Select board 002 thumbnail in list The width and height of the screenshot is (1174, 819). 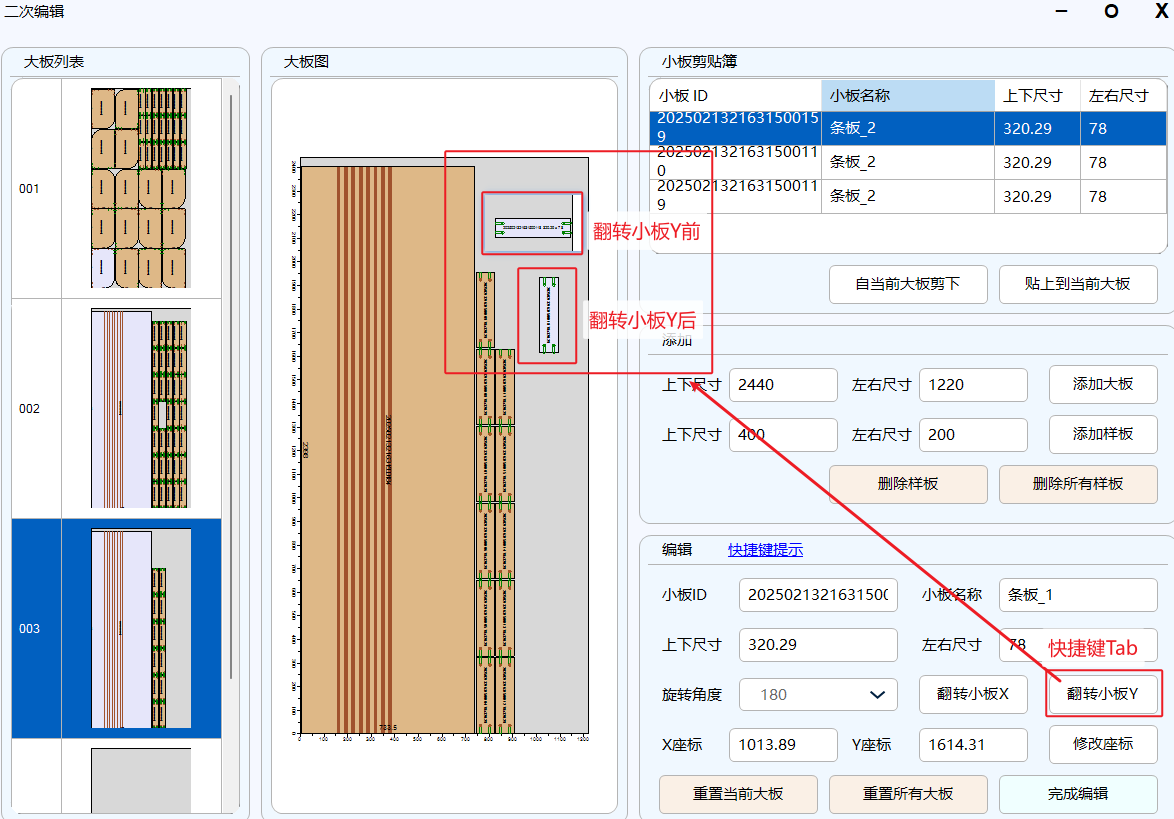[140, 408]
